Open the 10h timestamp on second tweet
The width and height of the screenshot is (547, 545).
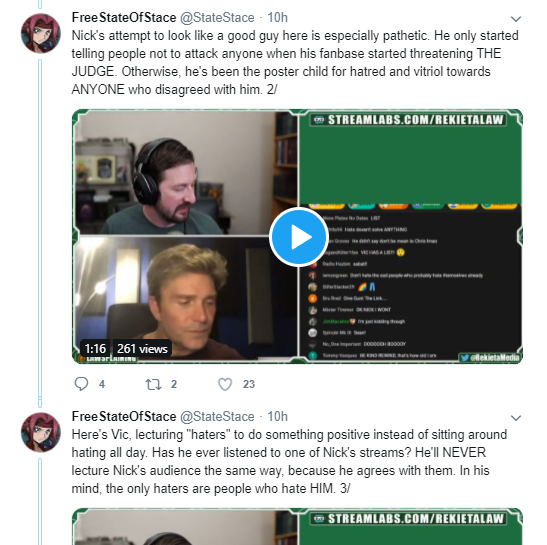pyautogui.click(x=277, y=417)
